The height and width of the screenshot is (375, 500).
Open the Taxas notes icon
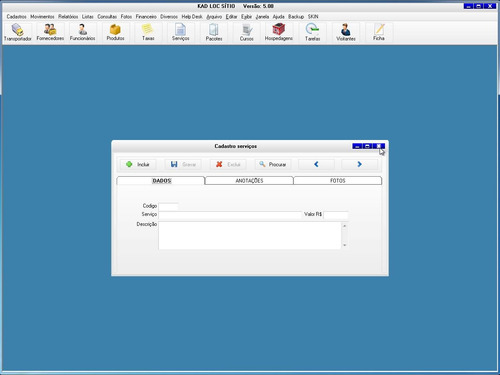click(148, 32)
